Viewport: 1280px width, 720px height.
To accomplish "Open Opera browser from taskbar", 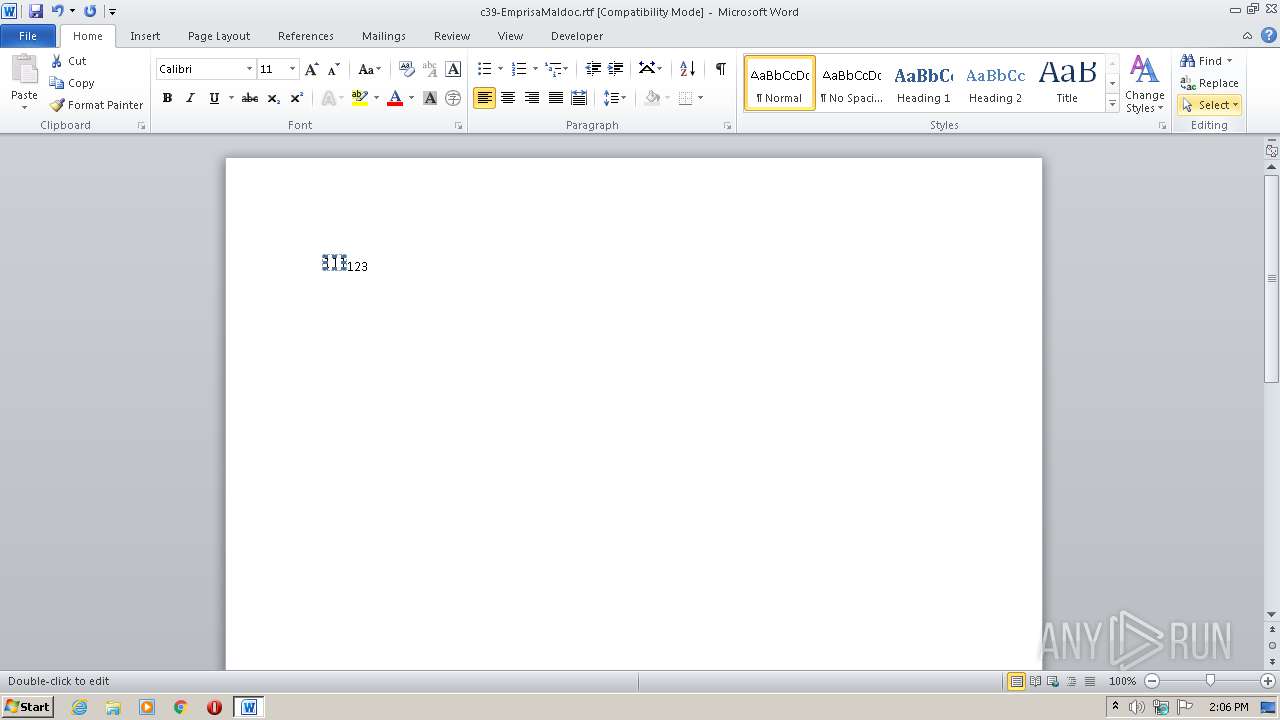I will click(x=214, y=707).
